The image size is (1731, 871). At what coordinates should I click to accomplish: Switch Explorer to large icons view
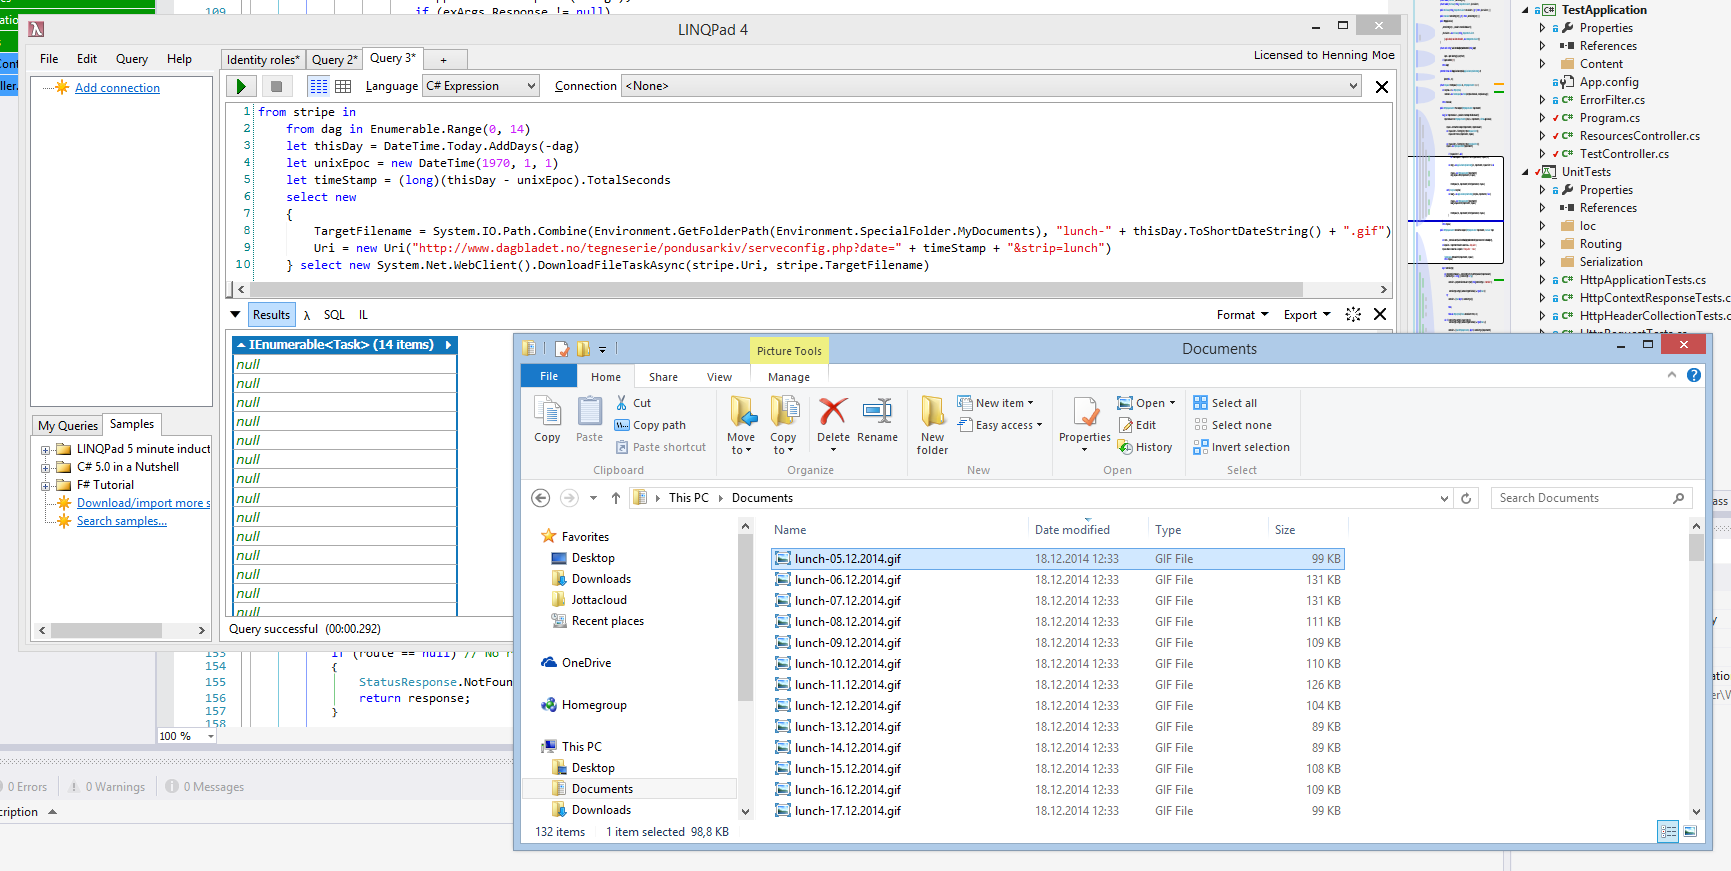1690,831
